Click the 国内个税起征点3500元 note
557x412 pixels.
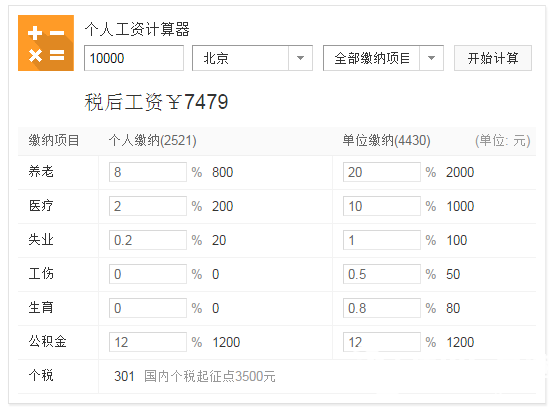pos(210,376)
